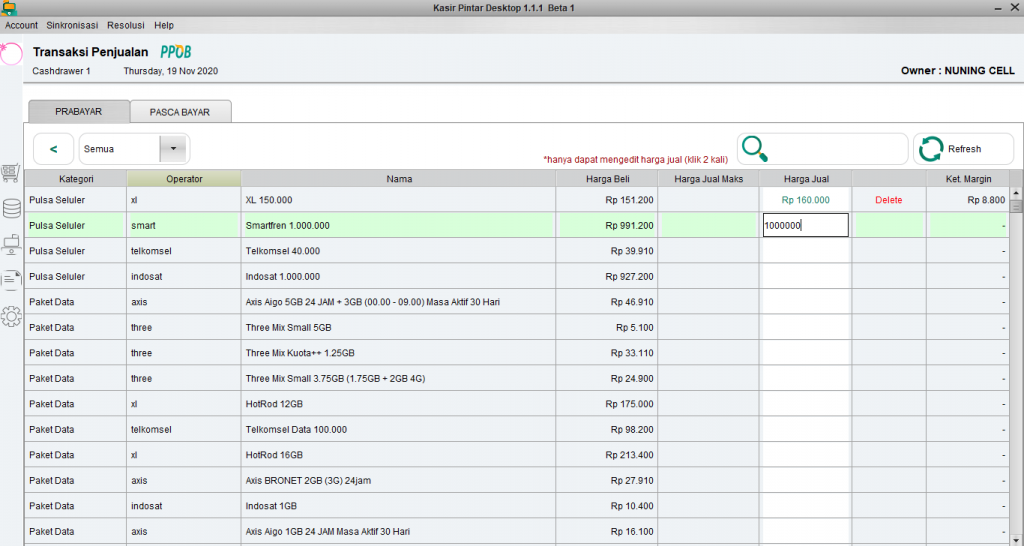Select the Axis Aigo 1GB 24 JAM row

517,531
